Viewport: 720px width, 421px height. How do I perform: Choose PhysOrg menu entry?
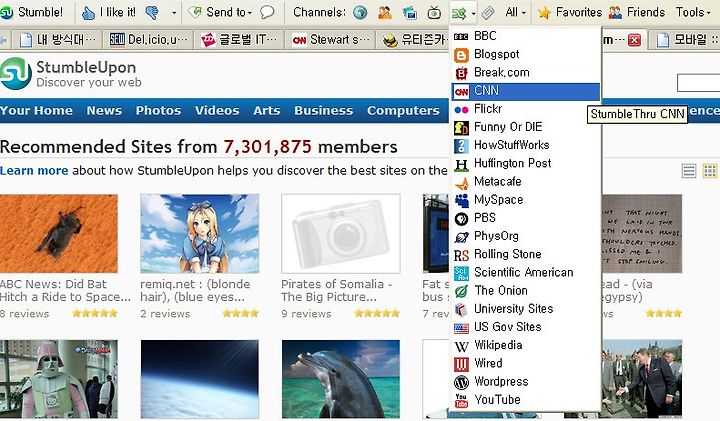point(526,236)
